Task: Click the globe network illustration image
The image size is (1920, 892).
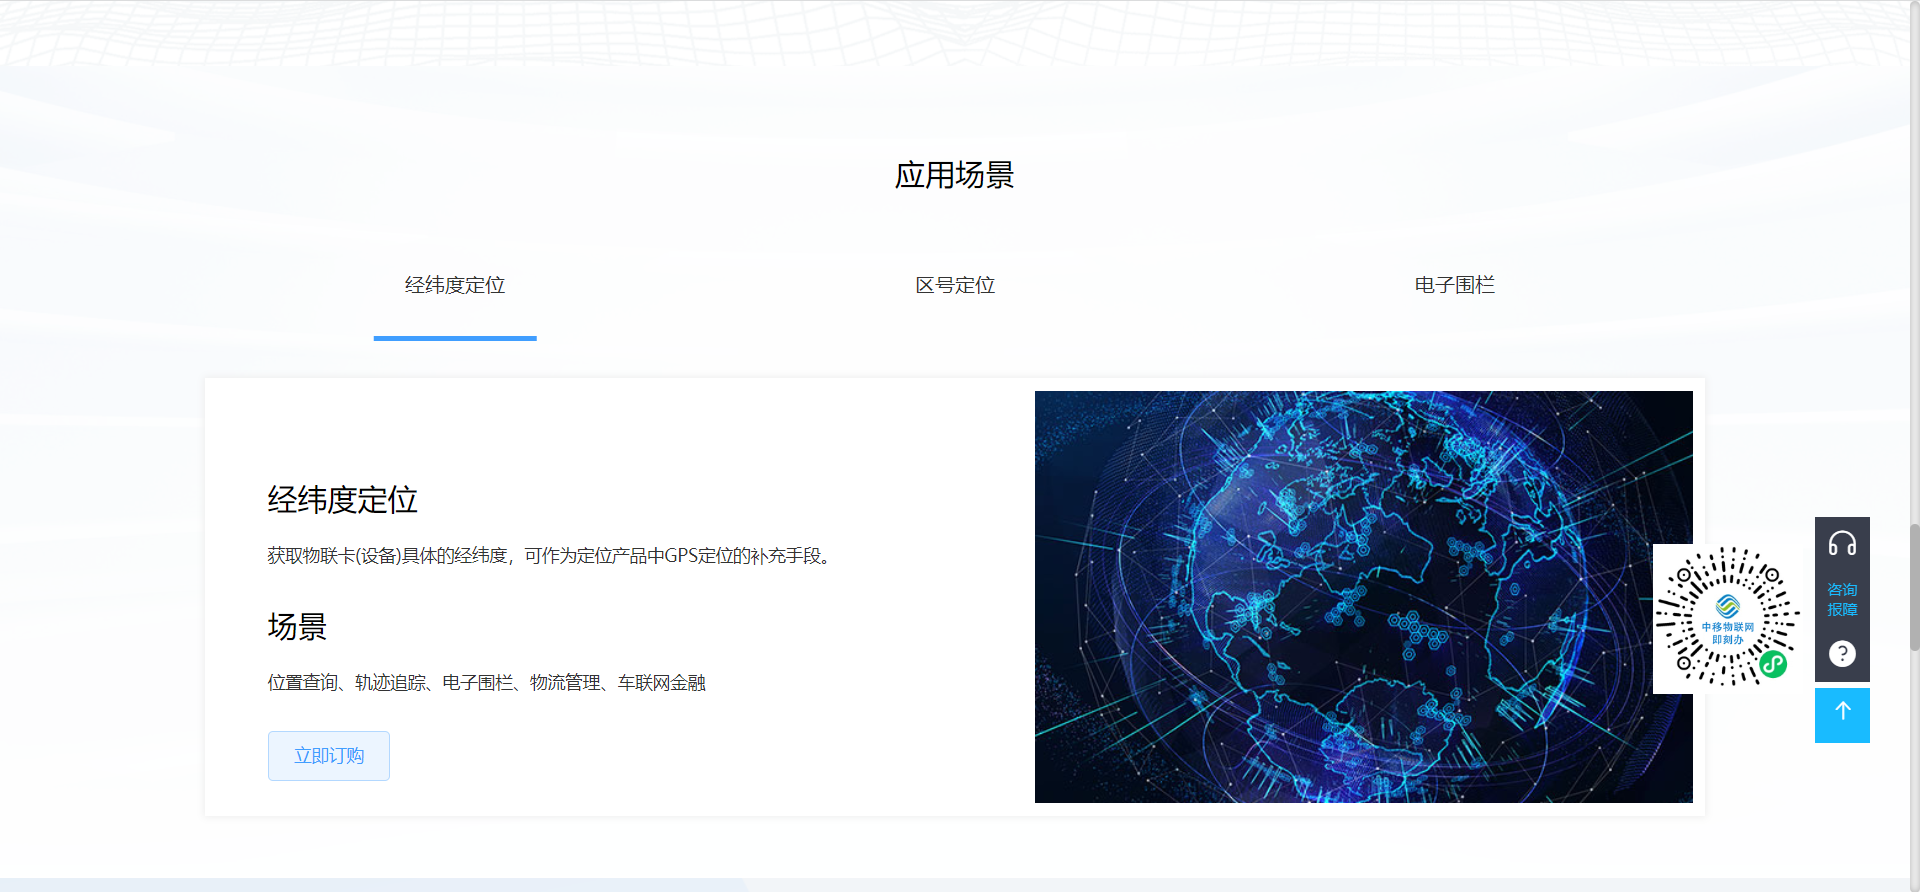Action: 1363,597
